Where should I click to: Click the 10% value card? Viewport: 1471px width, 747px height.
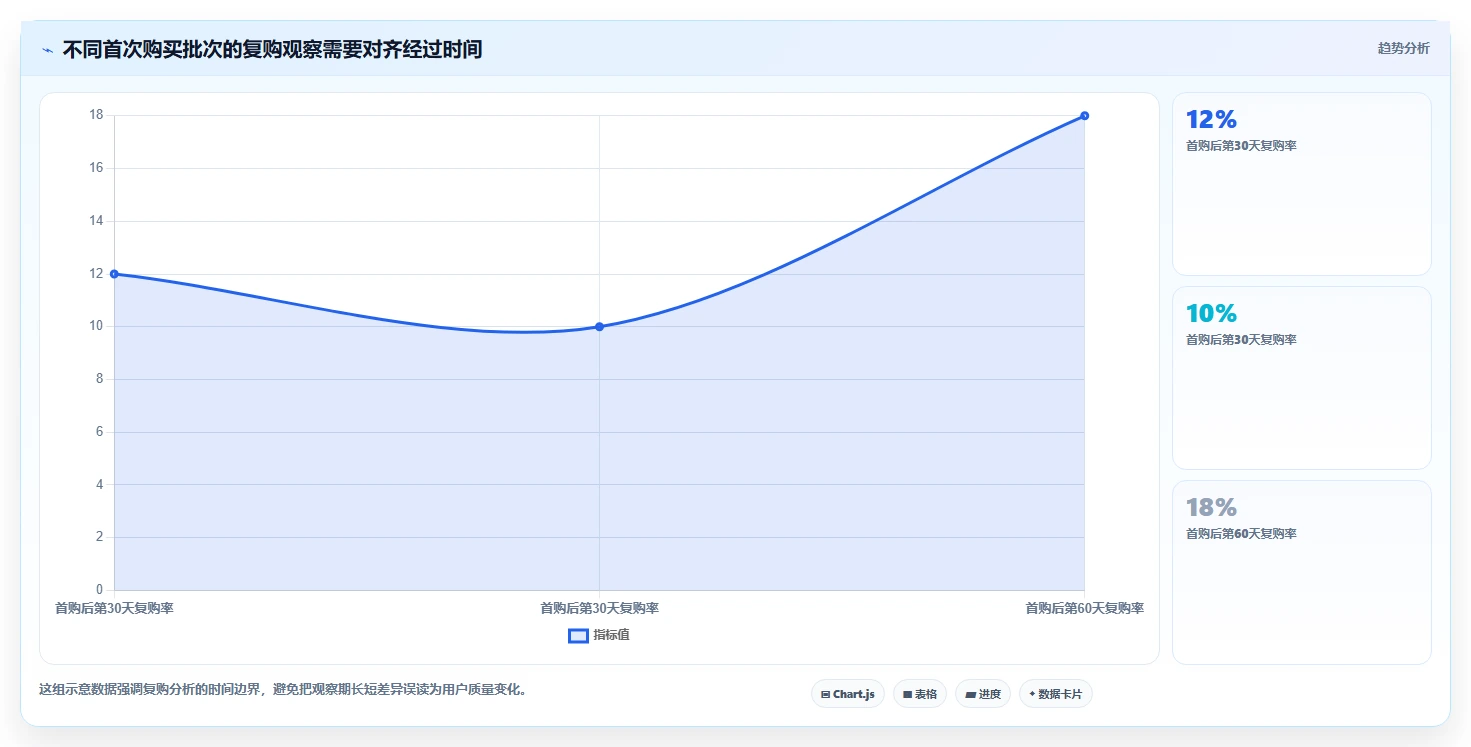coord(1302,378)
